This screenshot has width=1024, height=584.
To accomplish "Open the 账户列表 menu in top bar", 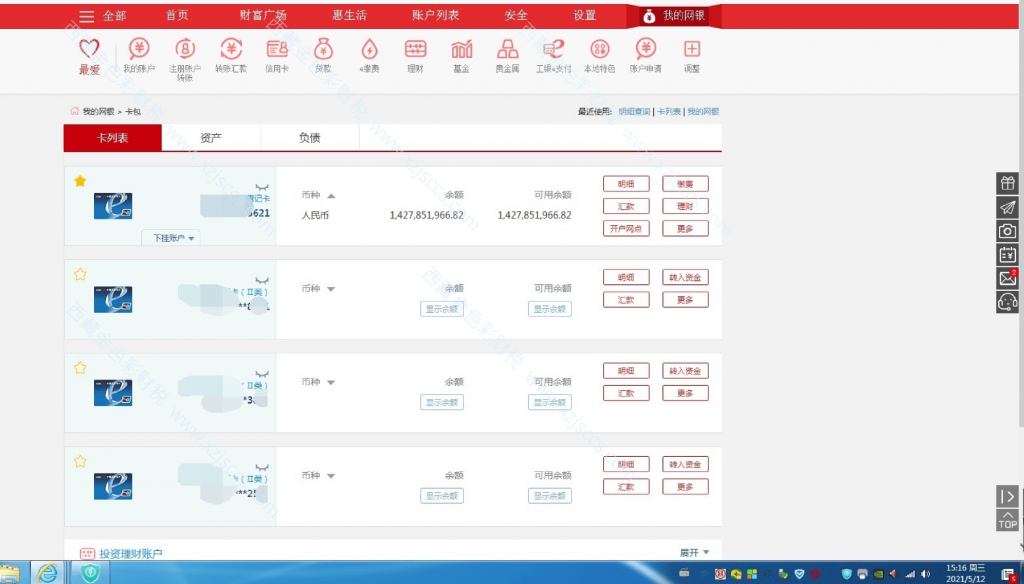I will click(435, 15).
